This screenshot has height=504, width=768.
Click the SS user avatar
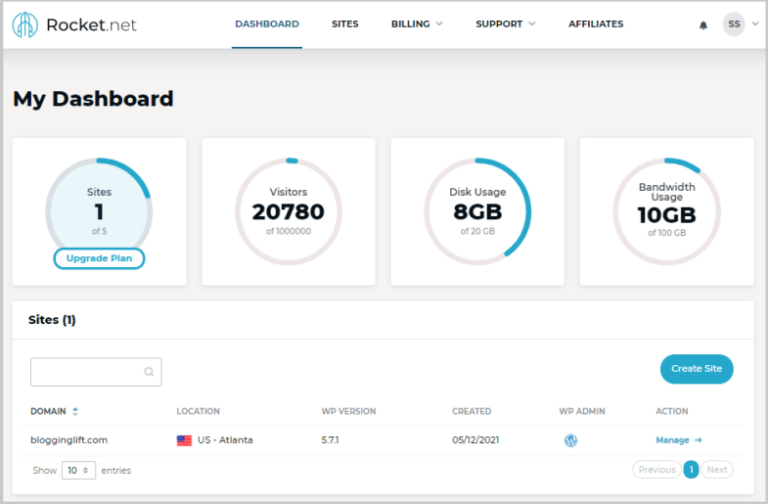pyautogui.click(x=734, y=24)
